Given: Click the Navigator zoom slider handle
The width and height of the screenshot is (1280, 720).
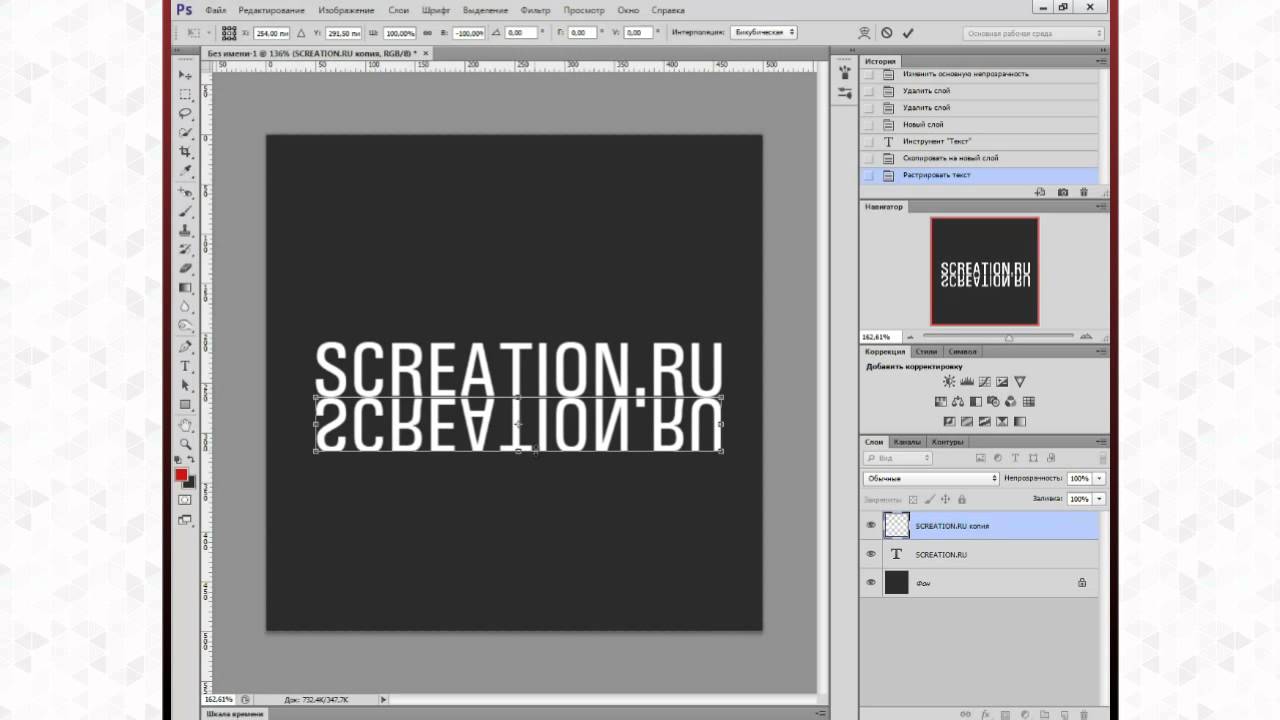Looking at the screenshot, I should (x=1008, y=337).
